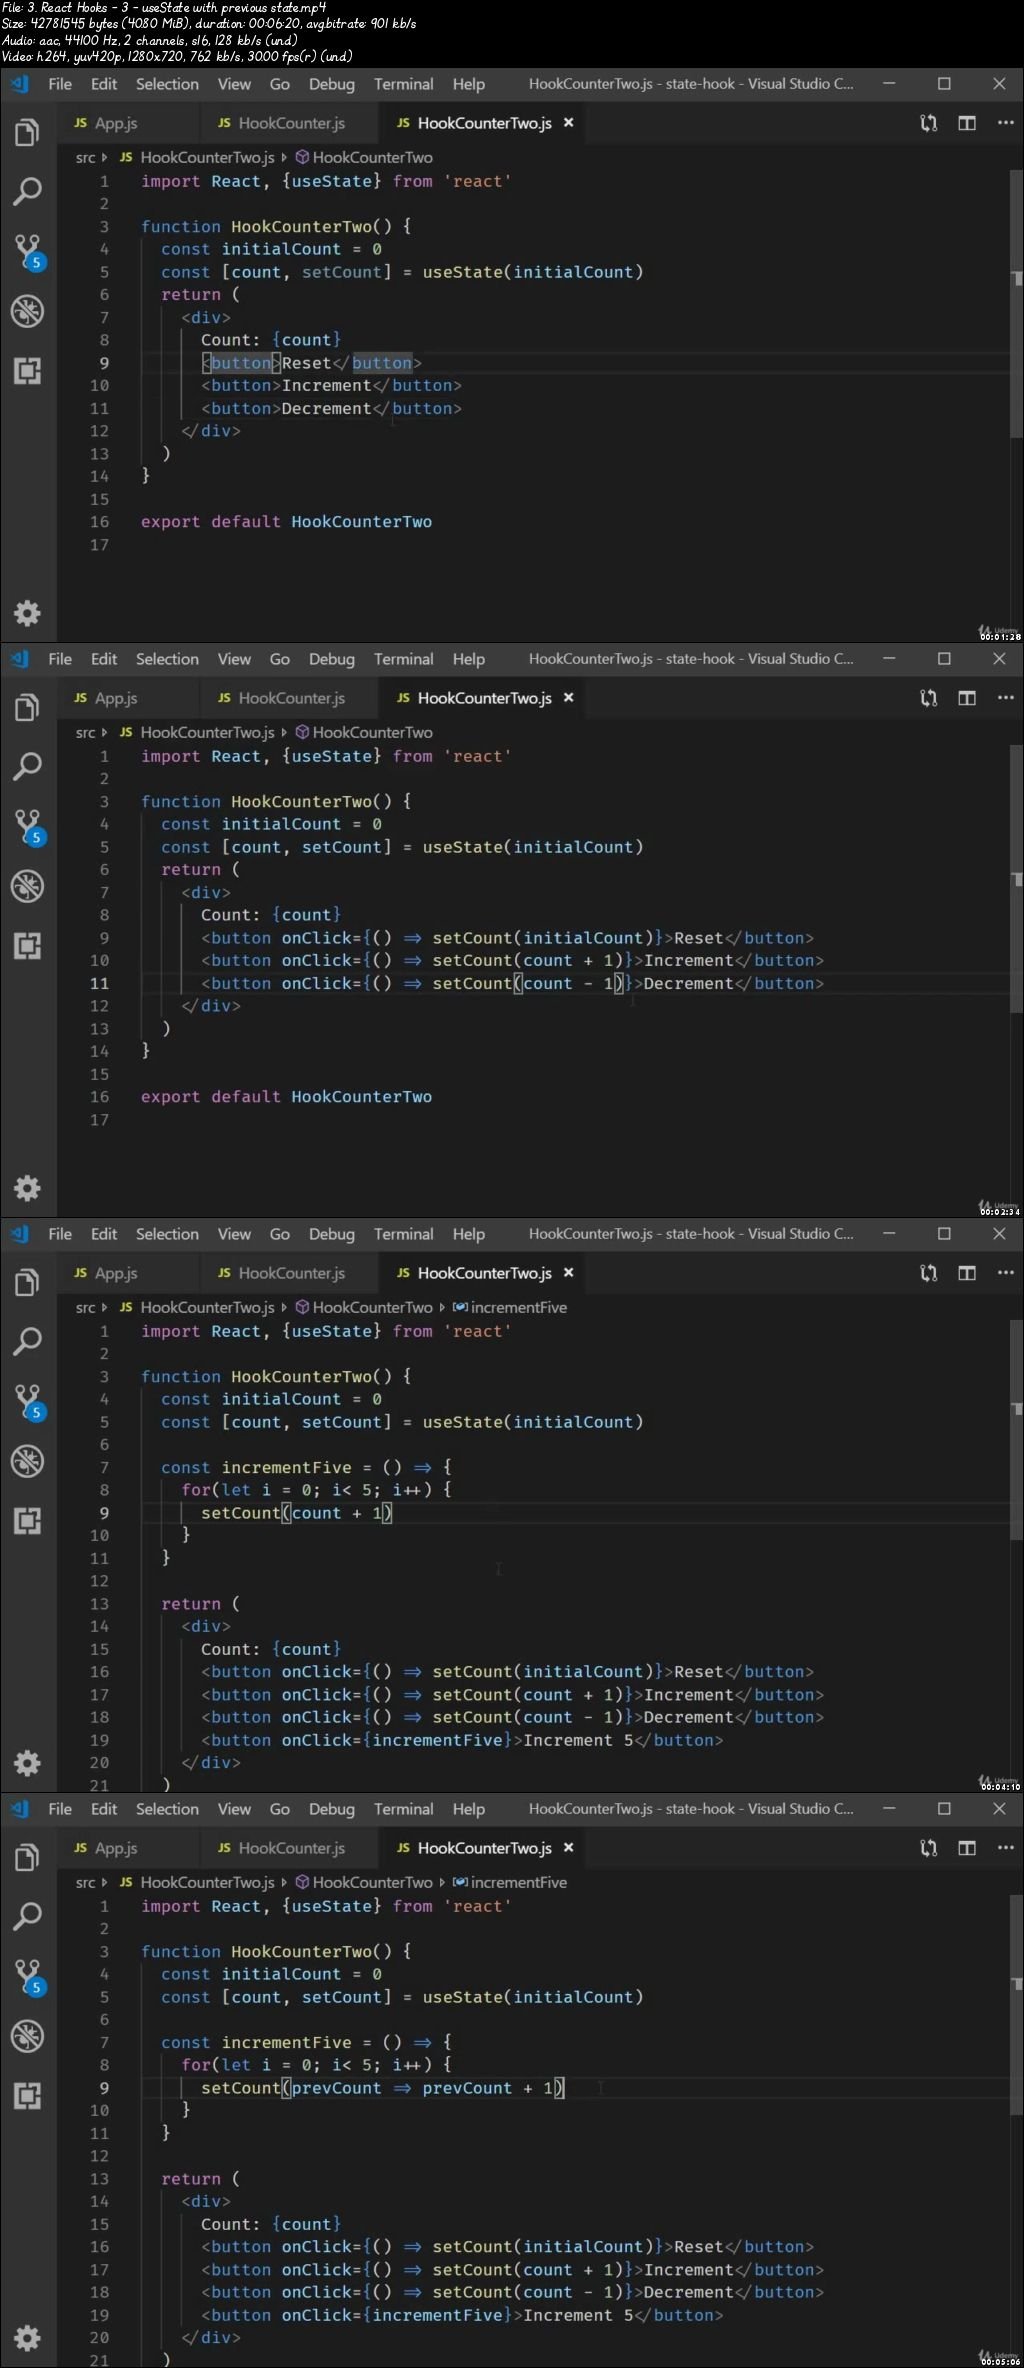
Task: Open Source Control icon in the 00:02:34 frame
Action: [27, 827]
